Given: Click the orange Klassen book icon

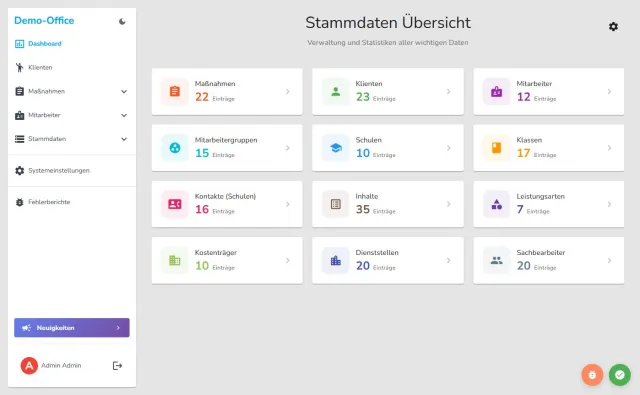Looking at the screenshot, I should coord(496,148).
